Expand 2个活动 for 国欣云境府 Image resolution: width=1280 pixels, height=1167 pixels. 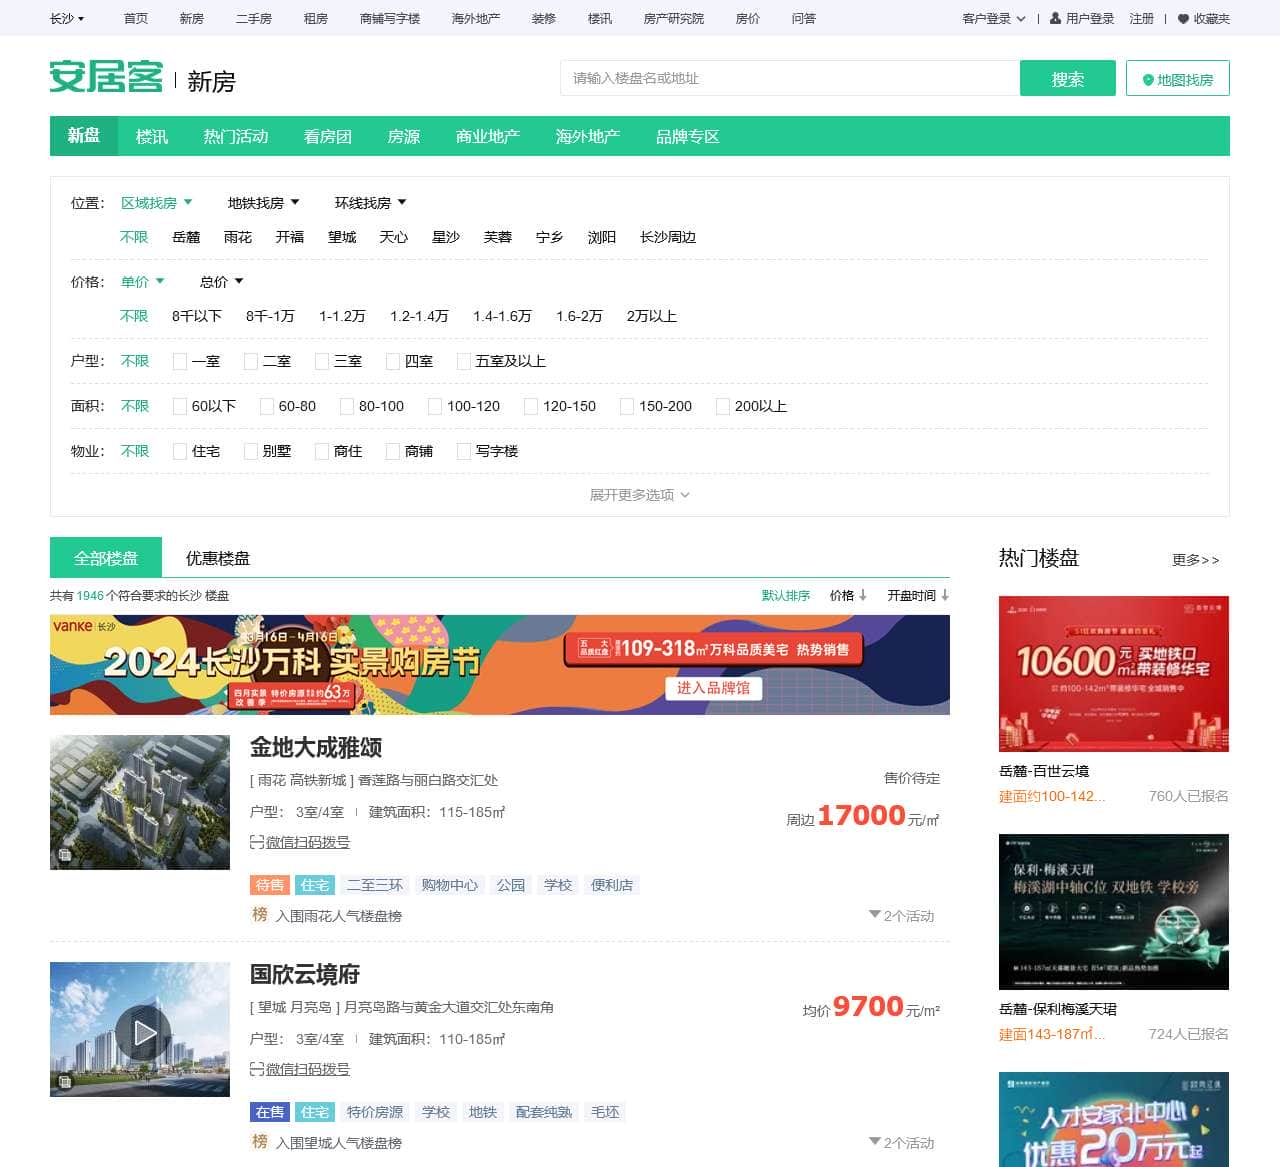coord(902,1143)
